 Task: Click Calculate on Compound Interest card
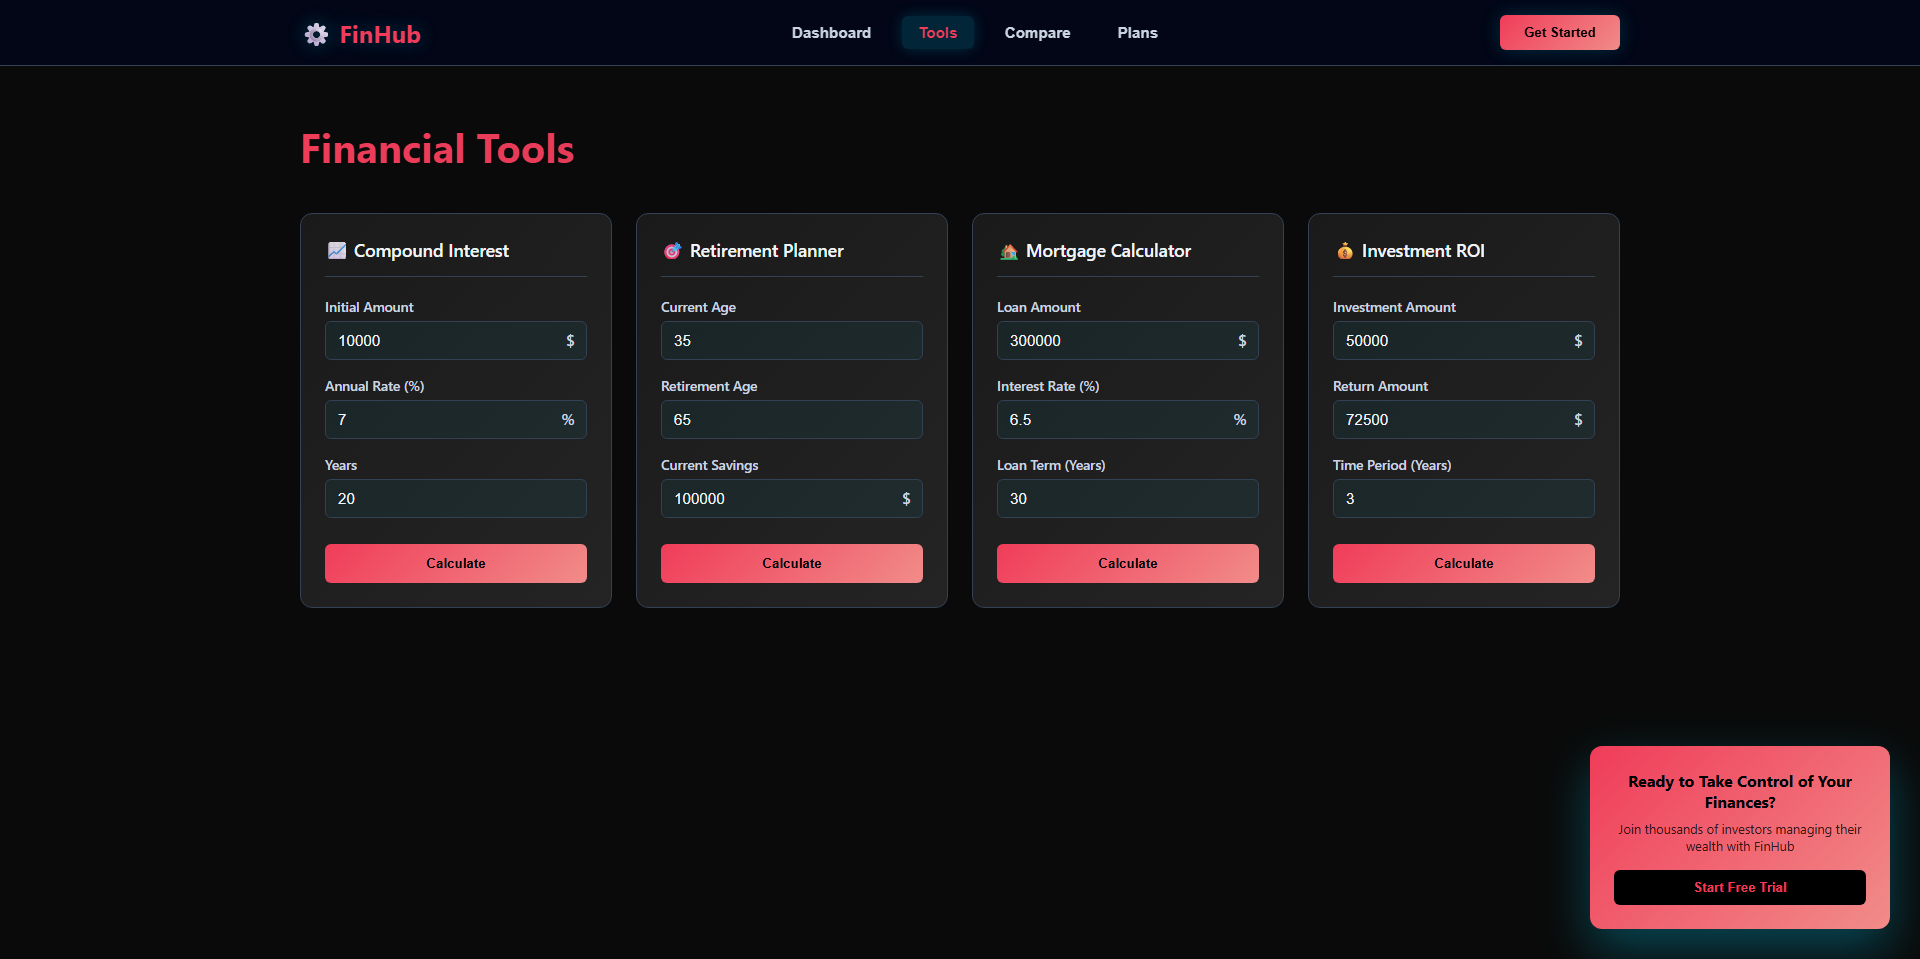(x=455, y=563)
